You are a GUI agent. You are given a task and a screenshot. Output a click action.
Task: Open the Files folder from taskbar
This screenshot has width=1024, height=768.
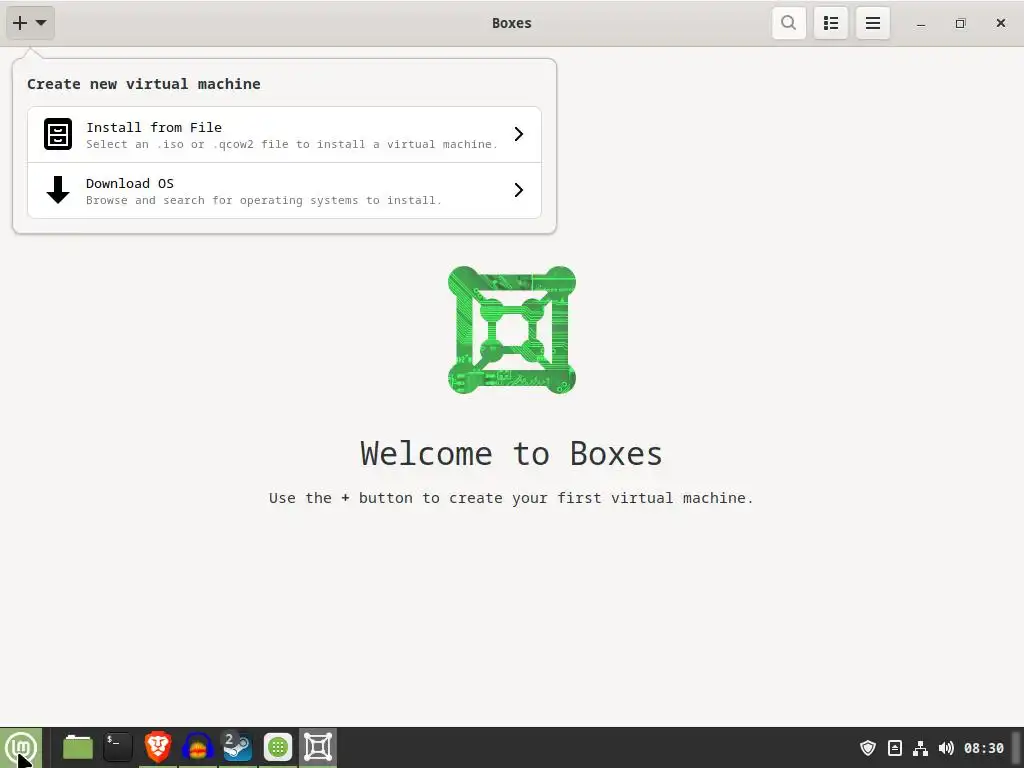tap(78, 747)
